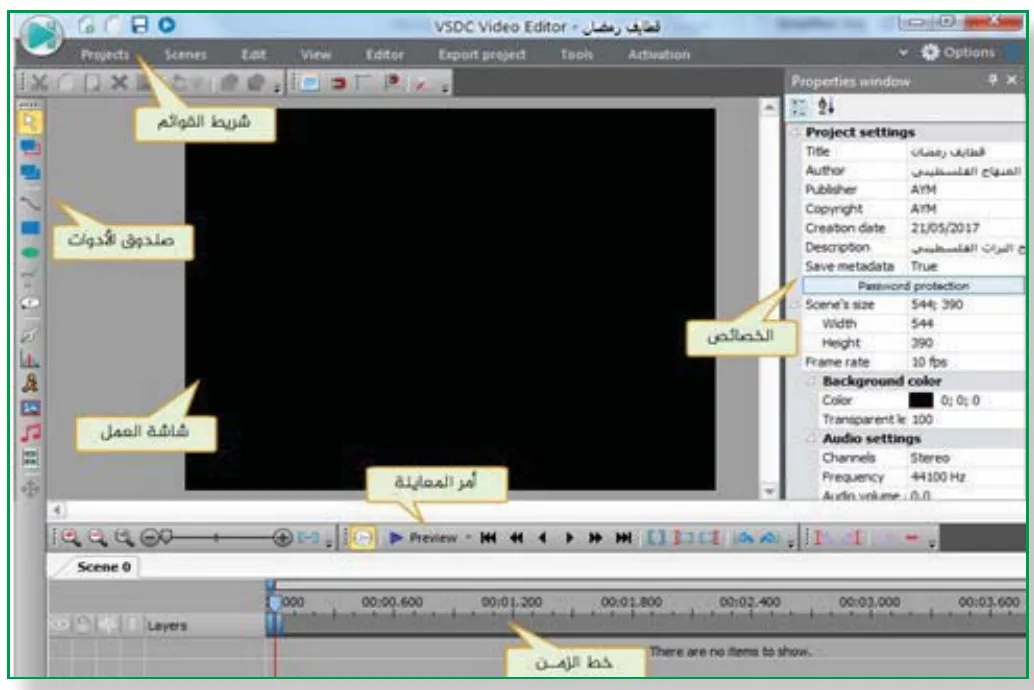This screenshot has width=1034, height=690.
Task: Jump to the first frame in playback controls
Action: pos(489,538)
